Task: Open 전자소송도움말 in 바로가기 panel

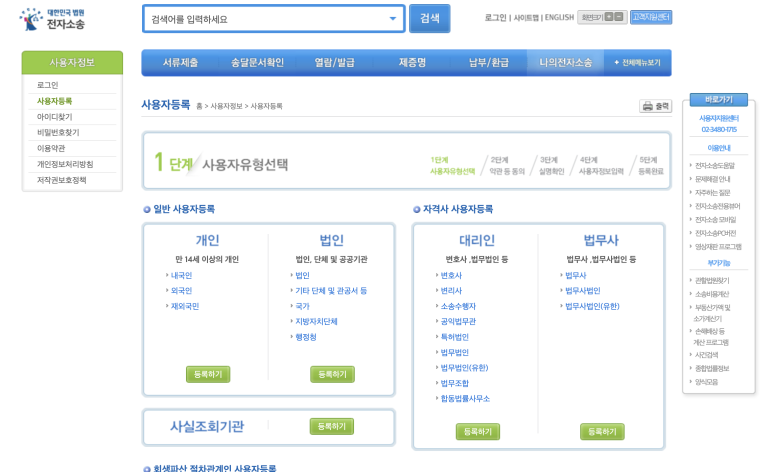Action: [715, 165]
